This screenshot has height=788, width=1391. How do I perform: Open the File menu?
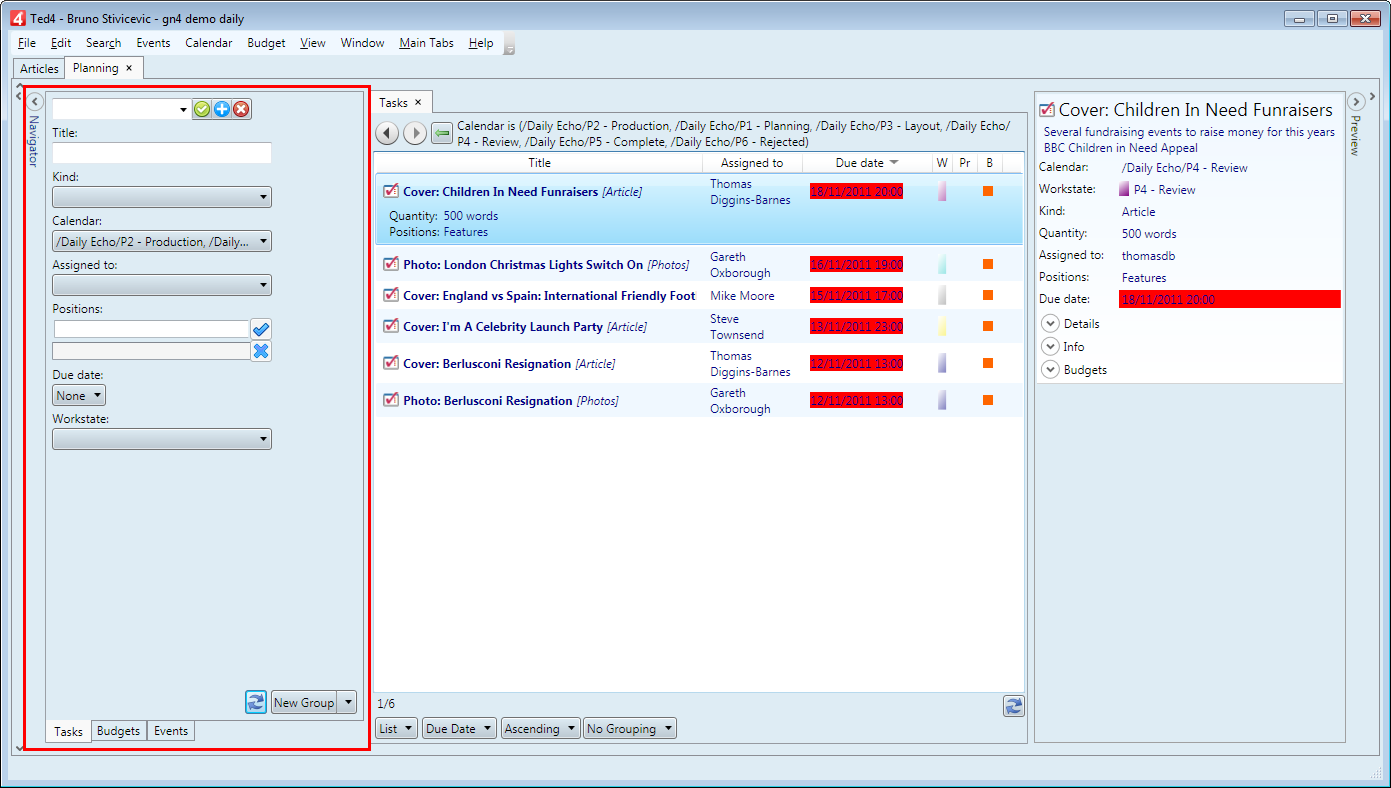tap(27, 43)
